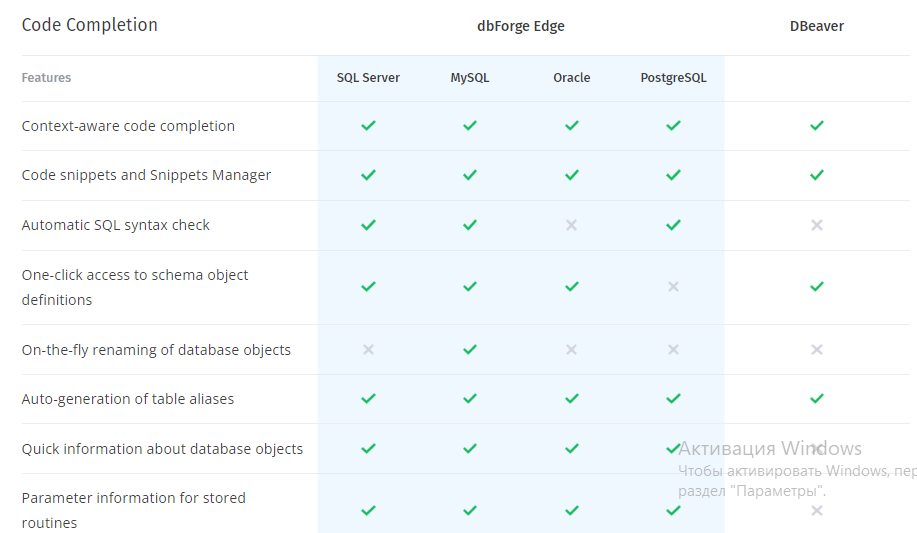Image resolution: width=917 pixels, height=533 pixels.
Task: Select 'One-click access to schema object definitions' label
Action: pos(135,287)
